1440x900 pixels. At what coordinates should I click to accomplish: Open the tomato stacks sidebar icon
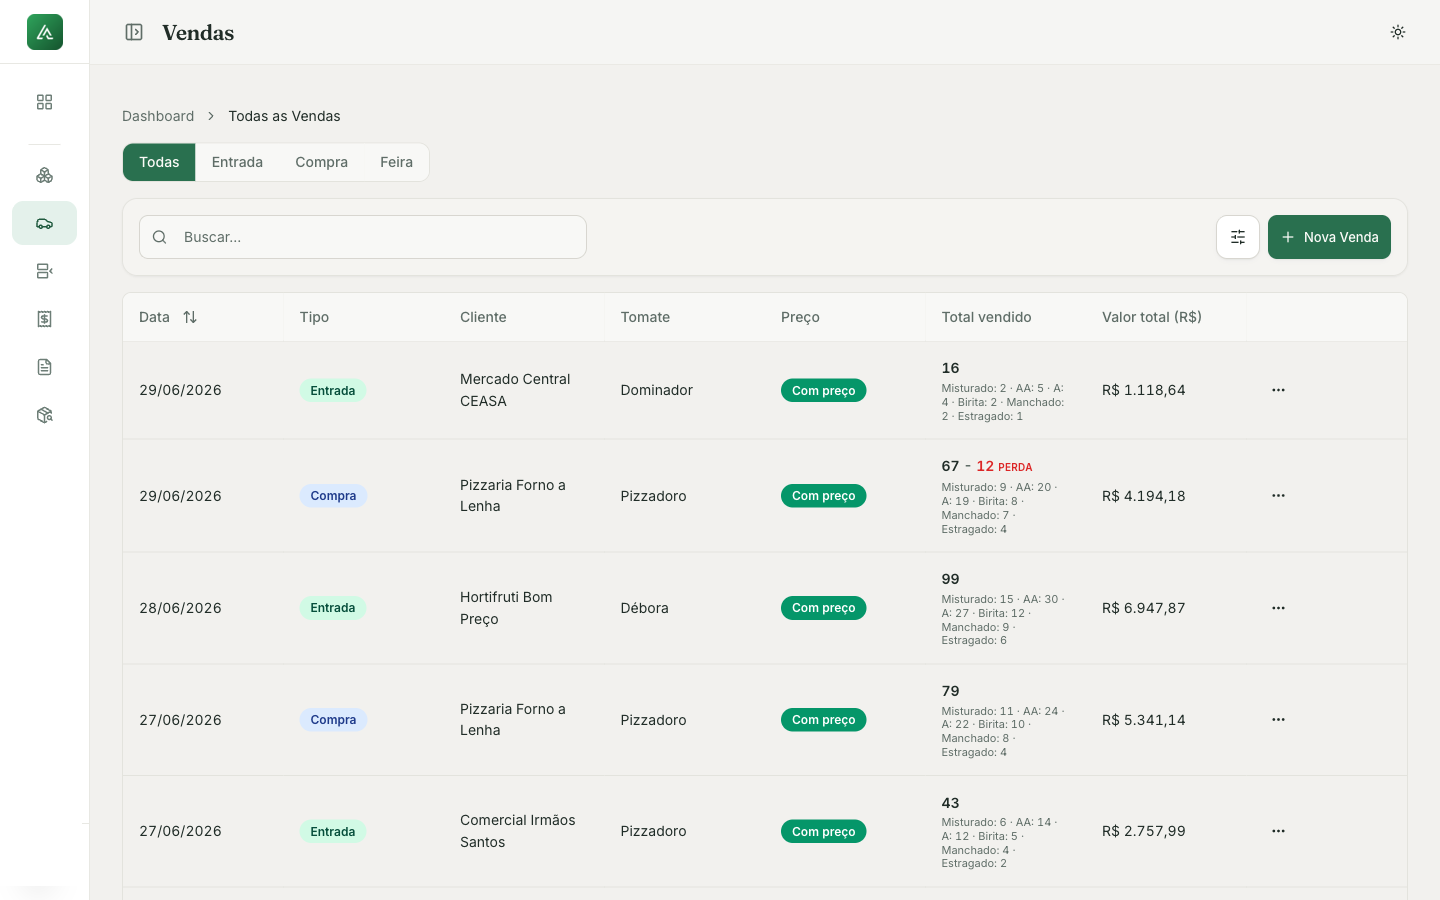[x=44, y=175]
